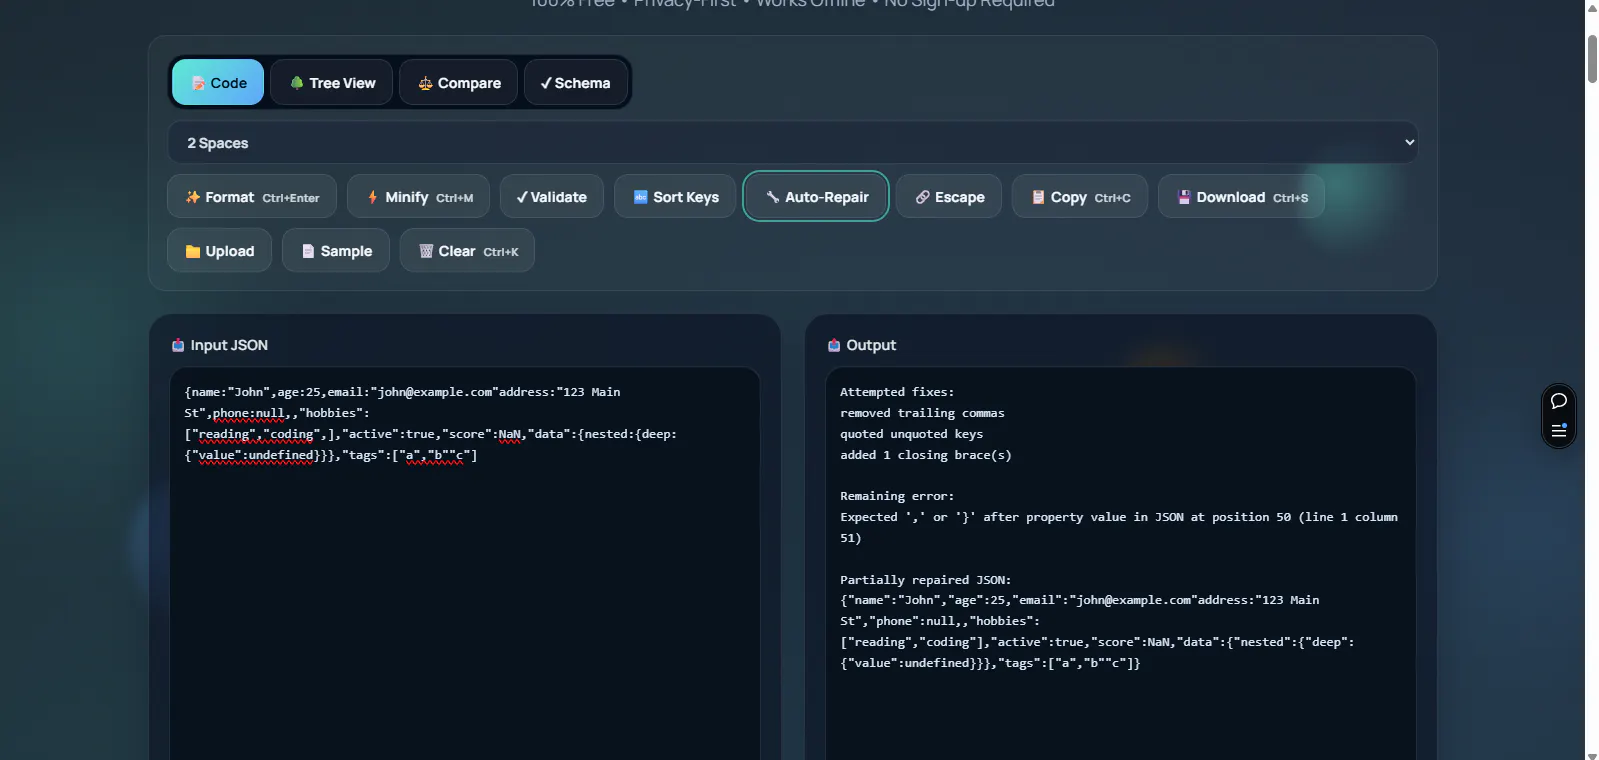Switch to the Code tab
The height and width of the screenshot is (760, 1599).
tap(218, 82)
